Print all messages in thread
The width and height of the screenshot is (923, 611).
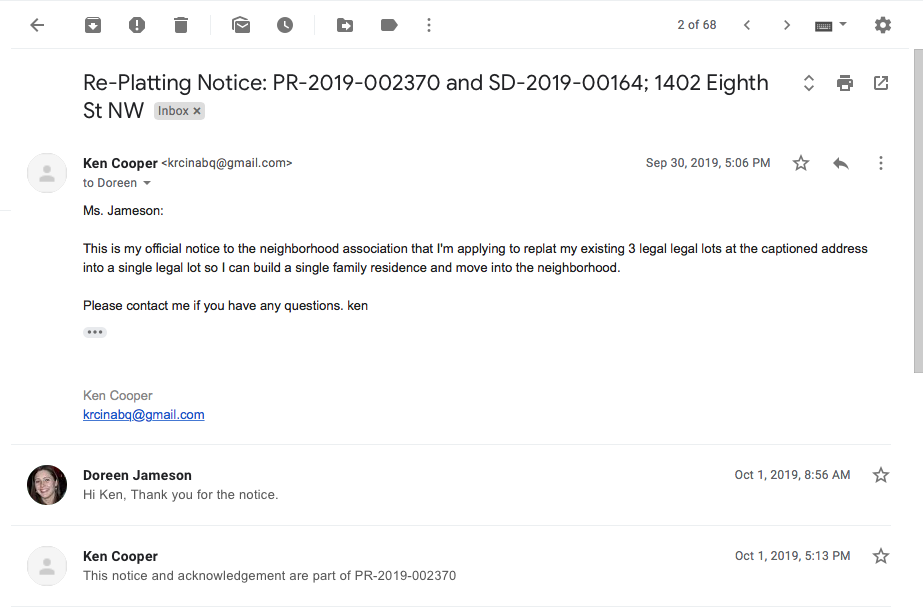845,83
